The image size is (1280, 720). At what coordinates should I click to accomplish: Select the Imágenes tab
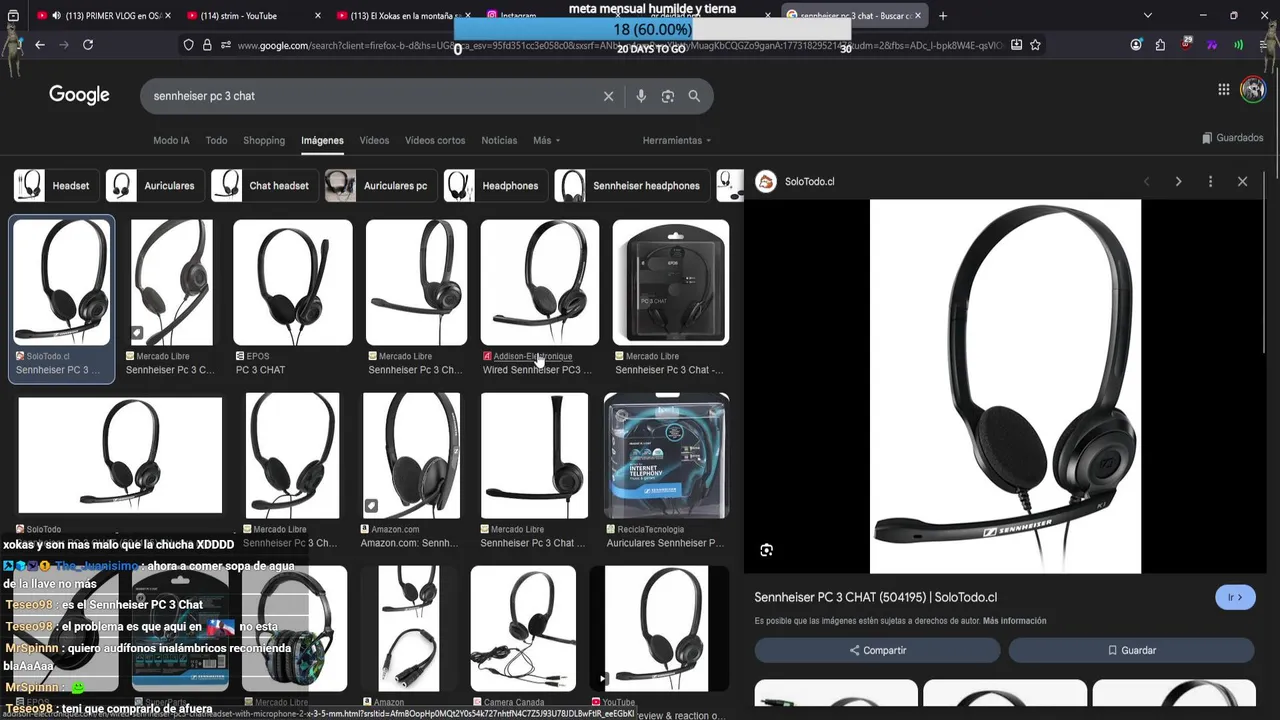coord(322,141)
